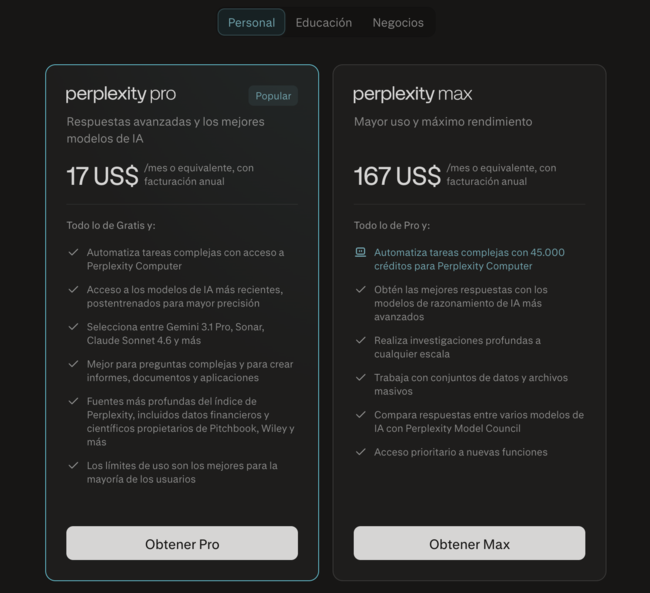650x593 pixels.
Task: Click the perplexity max logo
Action: 412,95
